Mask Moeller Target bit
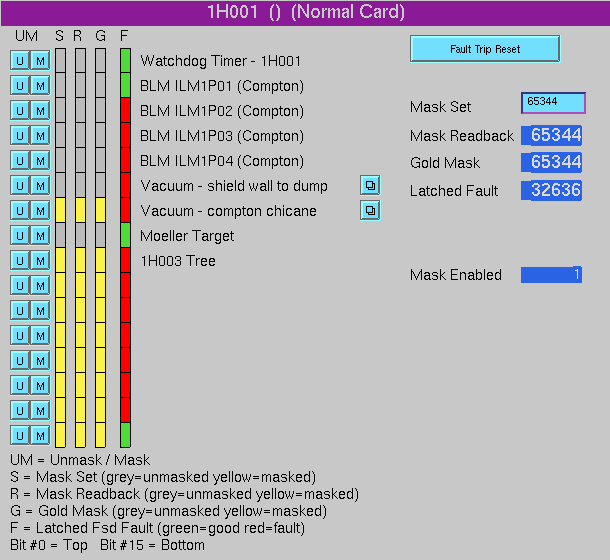The image size is (610, 560). [40, 235]
